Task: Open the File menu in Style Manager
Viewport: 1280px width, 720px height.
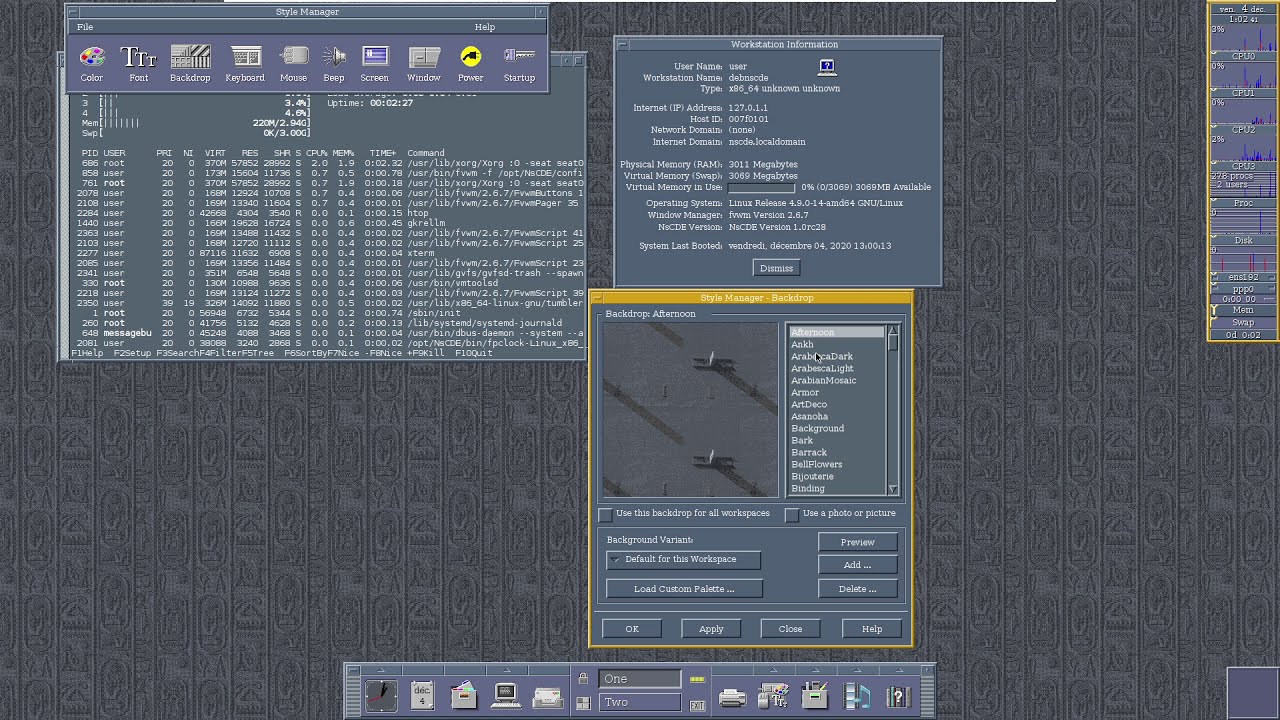Action: click(85, 27)
